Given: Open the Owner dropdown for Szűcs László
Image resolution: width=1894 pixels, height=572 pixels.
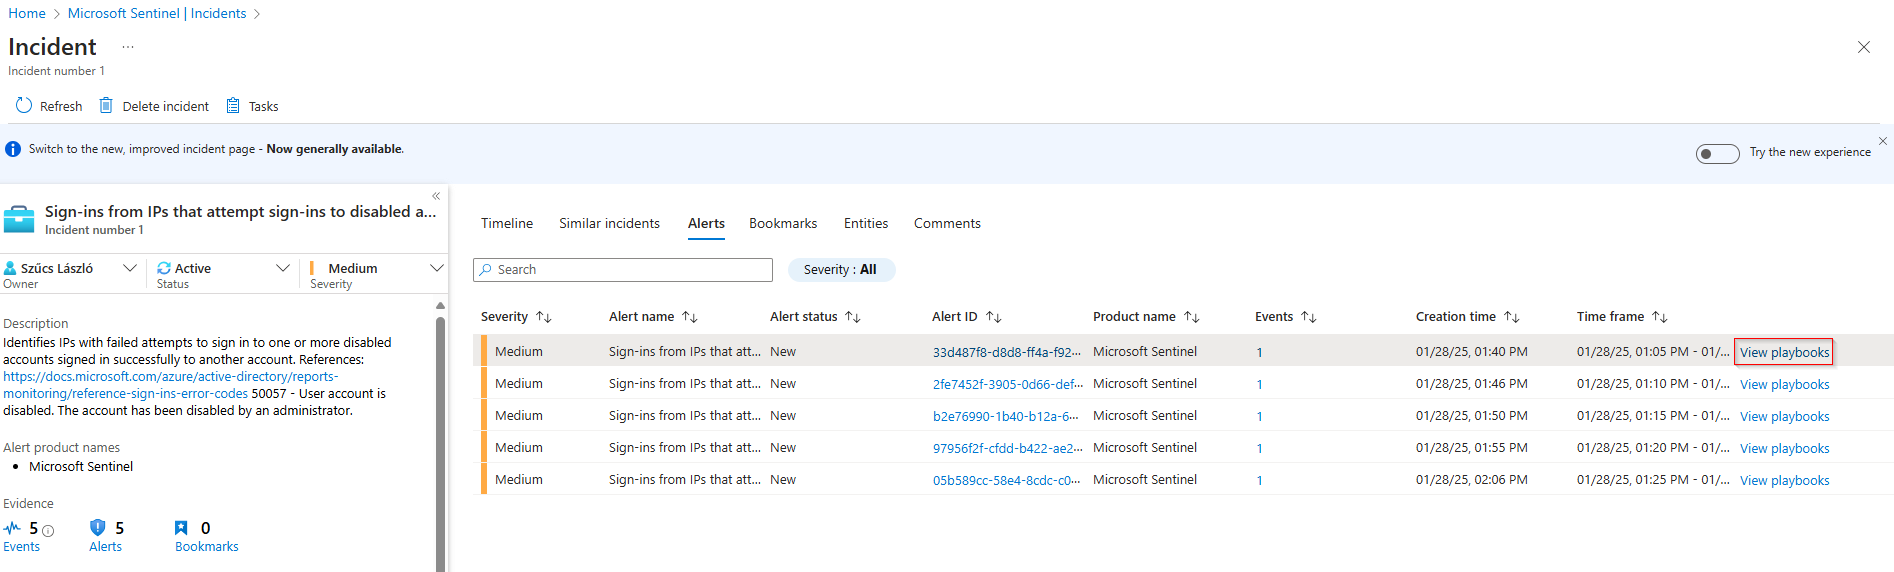Looking at the screenshot, I should click(129, 268).
